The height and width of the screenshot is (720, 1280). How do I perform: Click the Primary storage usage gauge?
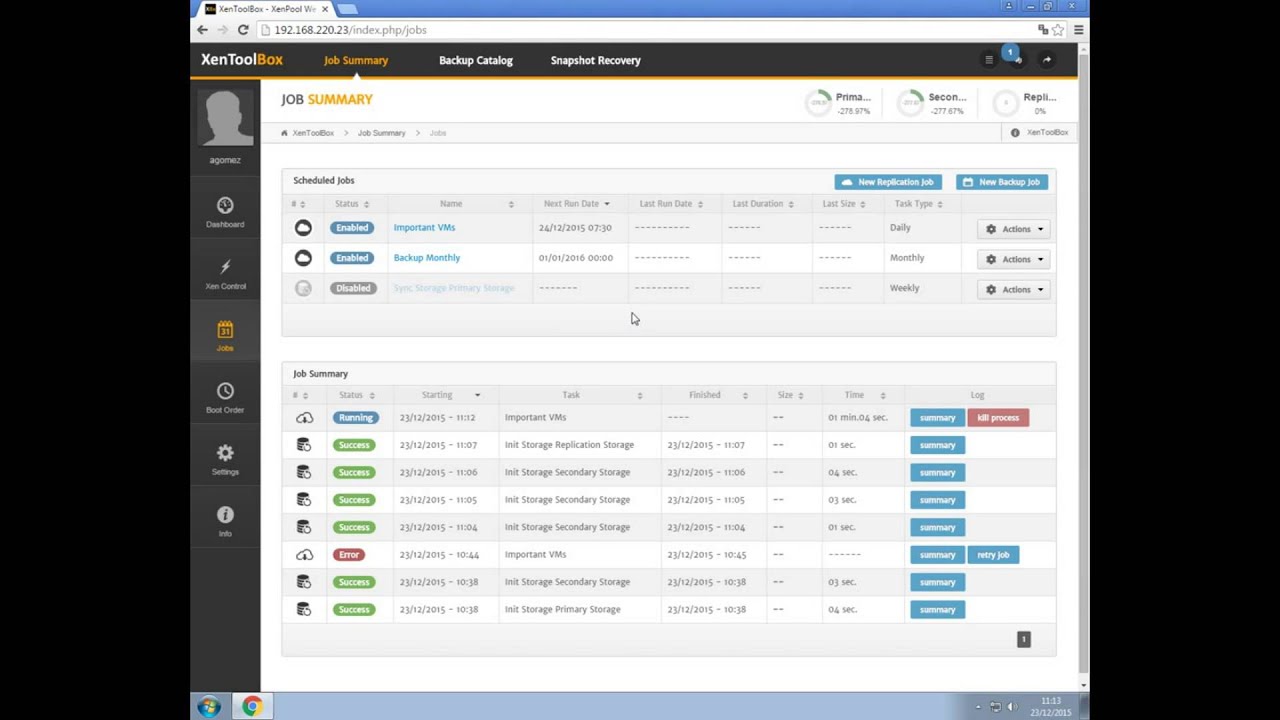(x=819, y=102)
